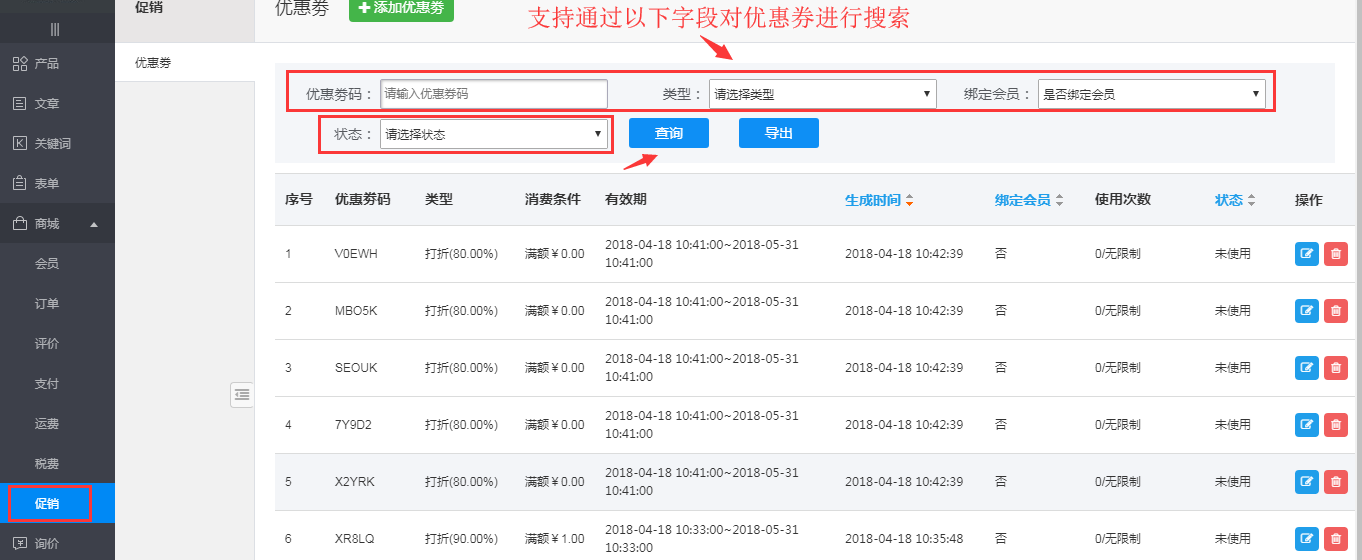Delete coupon MBO5K using trash icon
Viewport: 1362px width, 560px height.
point(1335,311)
